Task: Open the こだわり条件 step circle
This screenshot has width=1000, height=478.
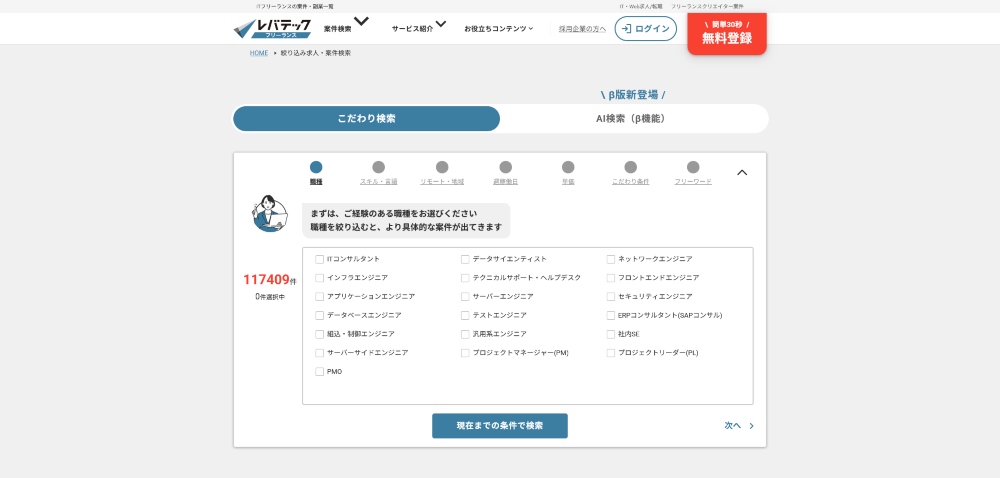Action: (630, 168)
